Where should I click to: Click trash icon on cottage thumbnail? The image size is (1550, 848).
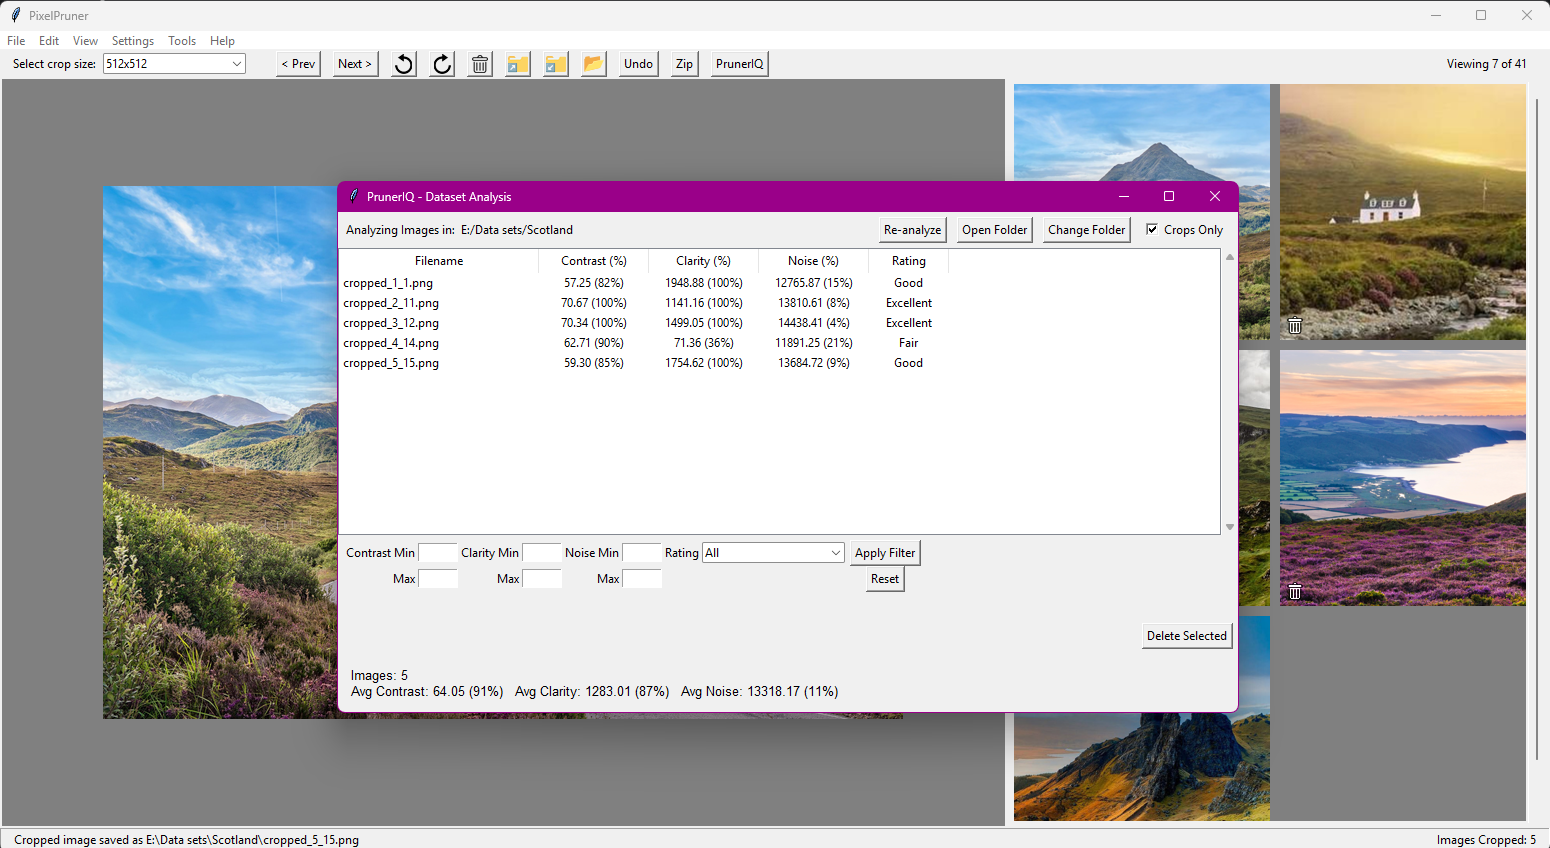click(1295, 326)
